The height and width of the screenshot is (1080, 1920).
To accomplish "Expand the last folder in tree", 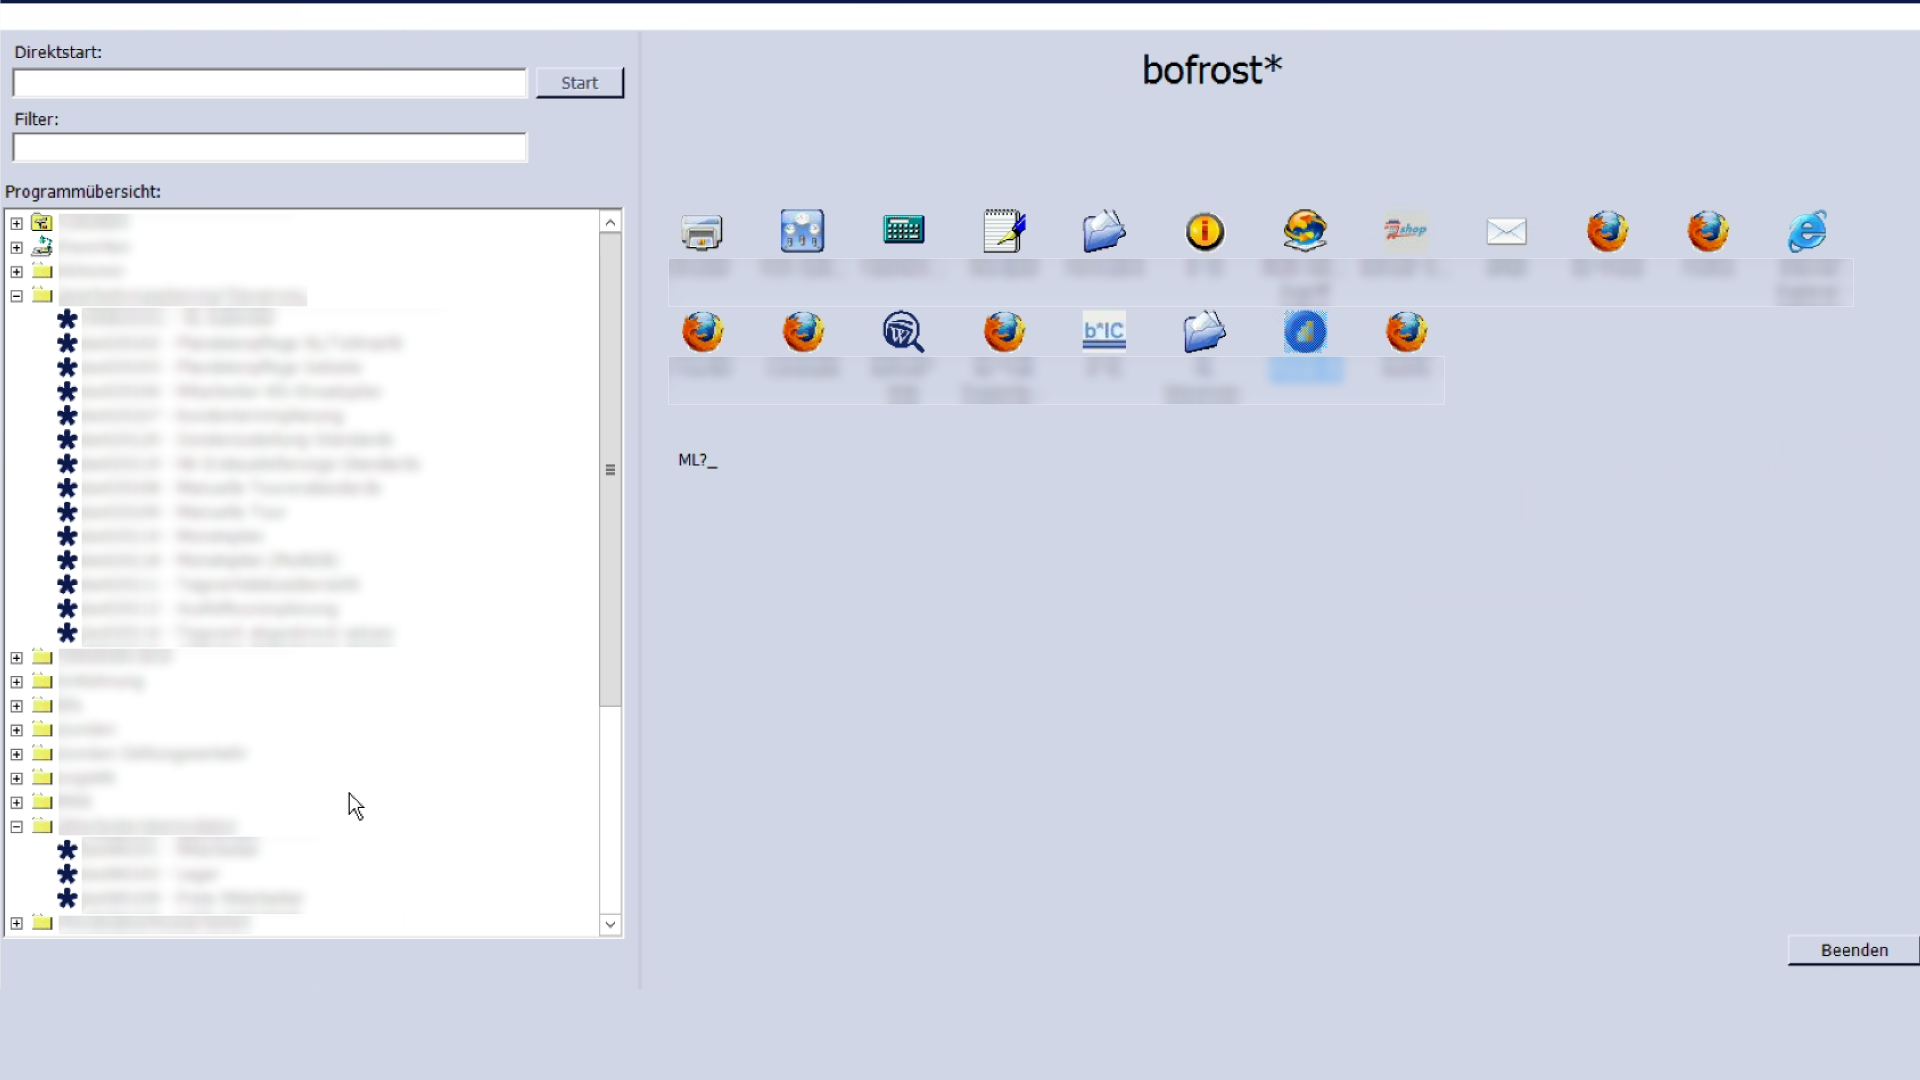I will point(17,923).
